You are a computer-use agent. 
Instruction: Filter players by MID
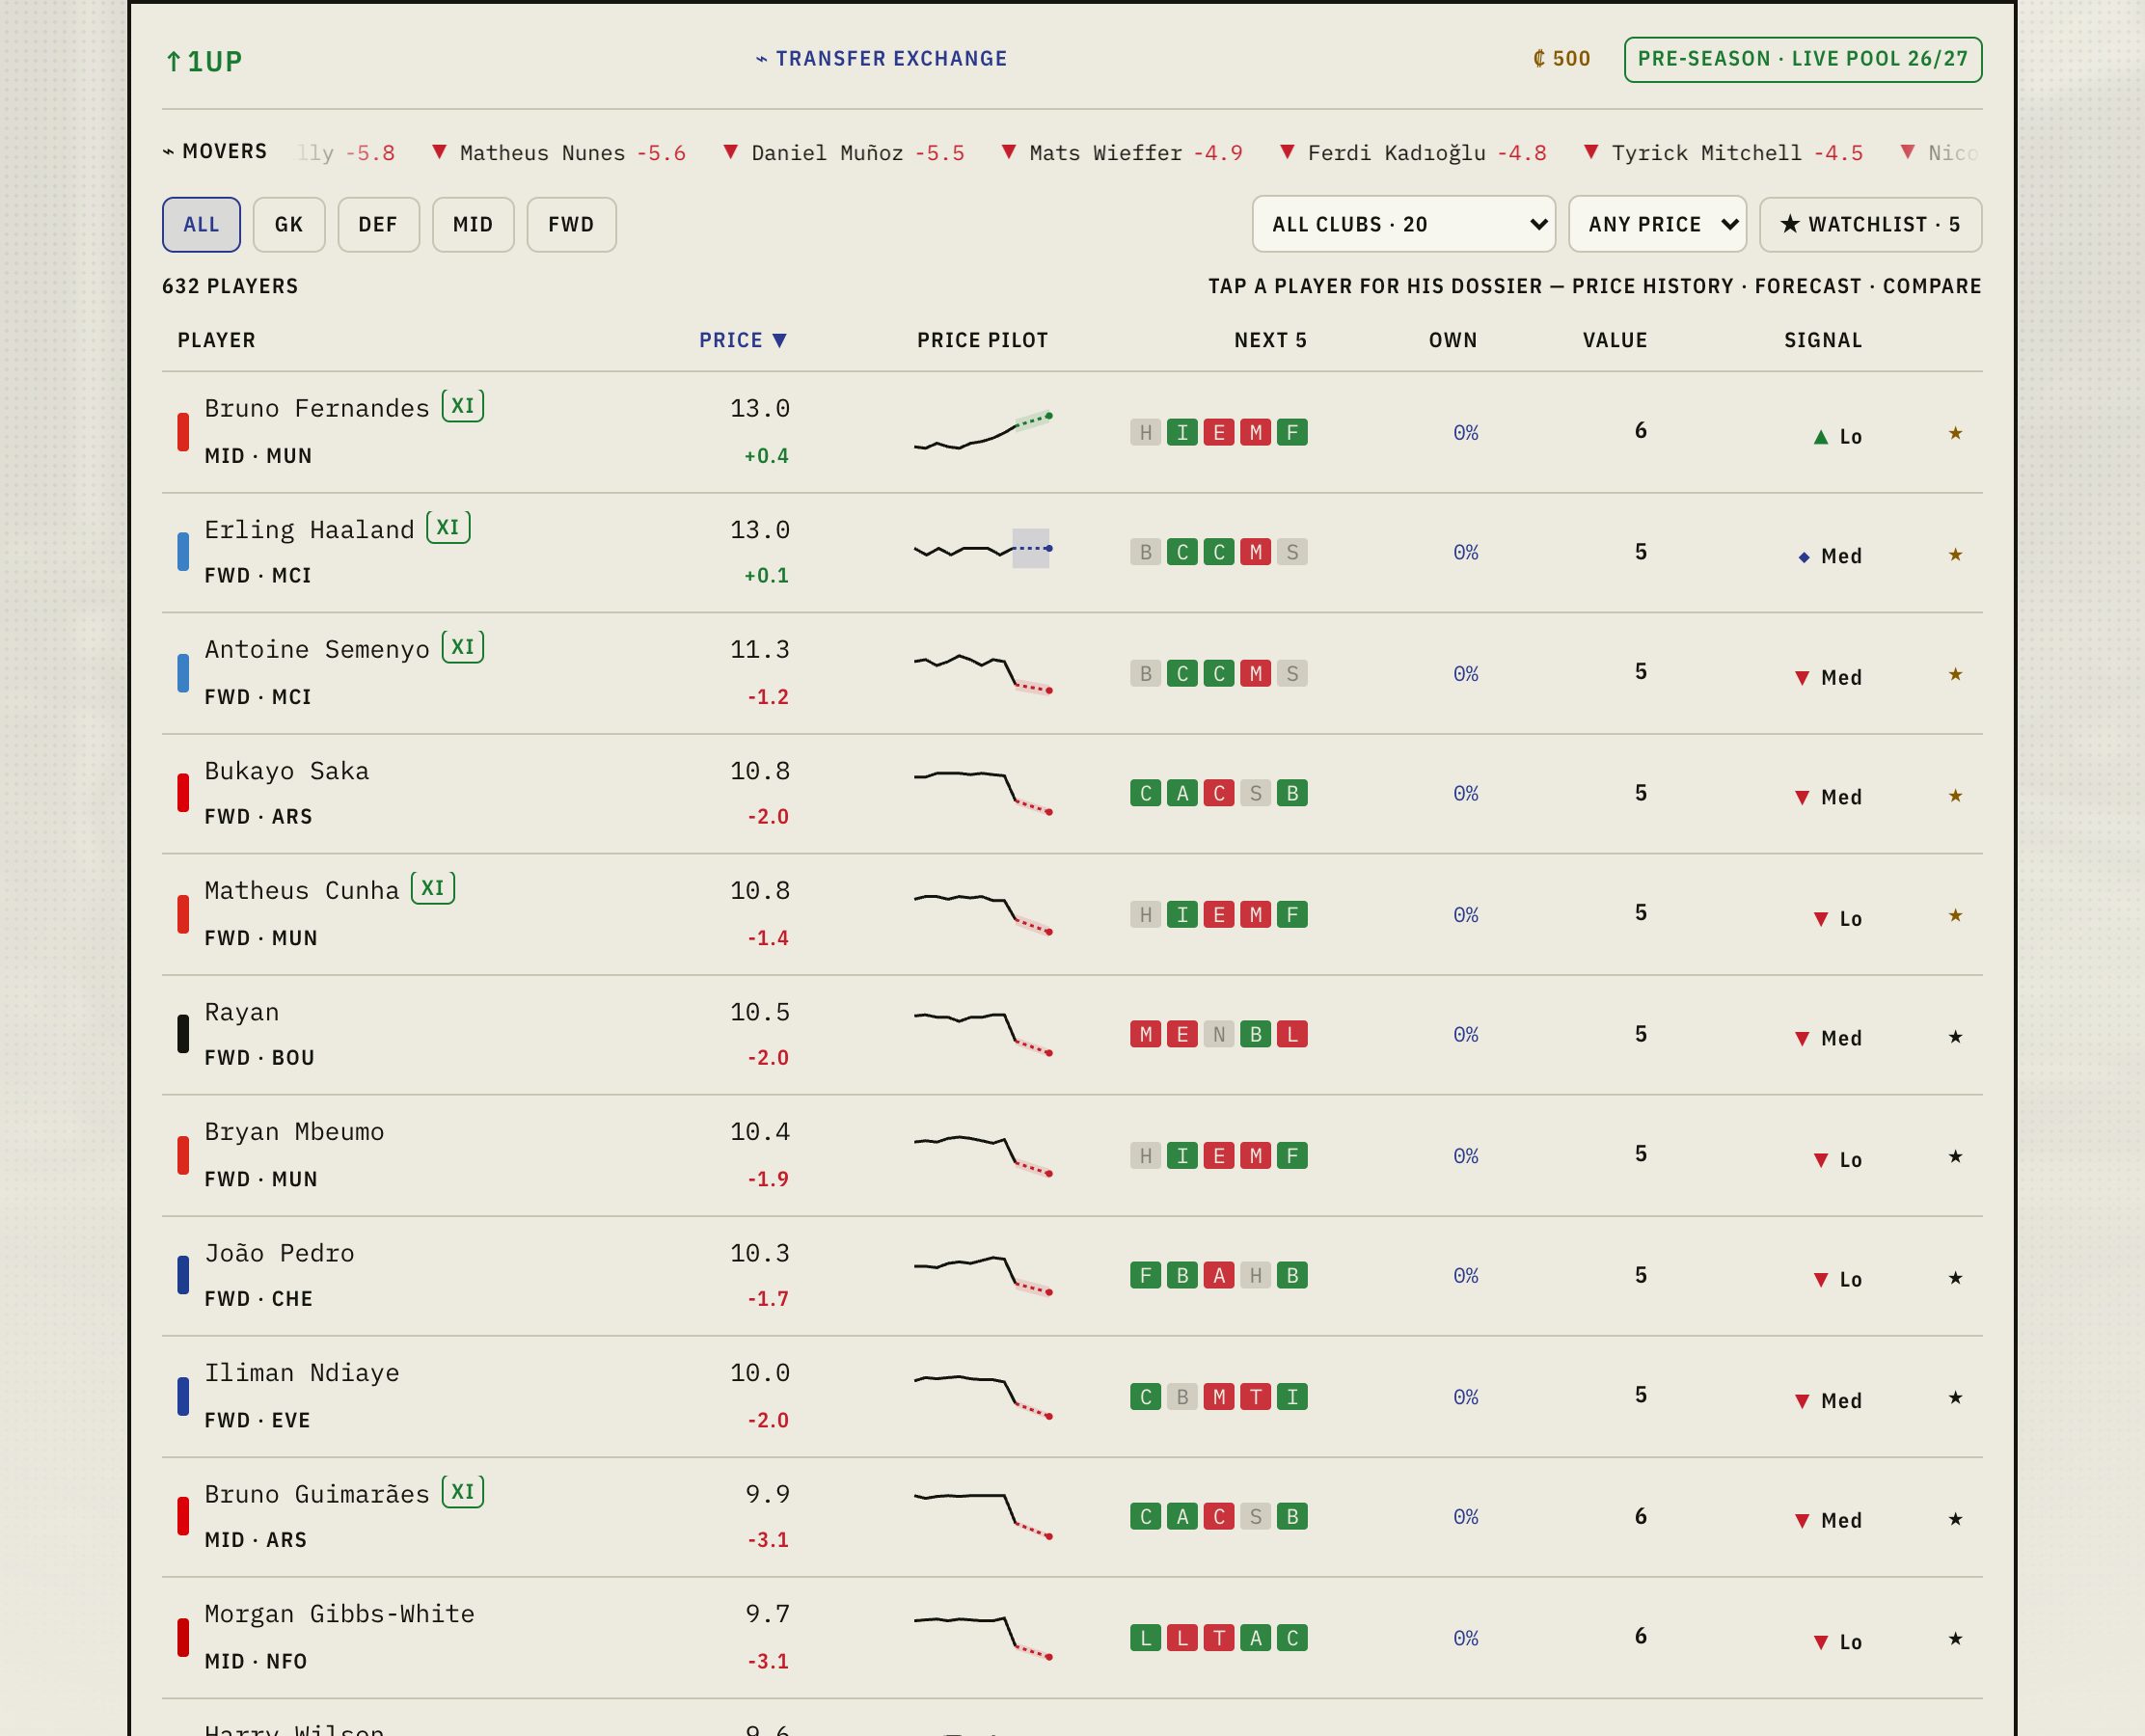(473, 224)
